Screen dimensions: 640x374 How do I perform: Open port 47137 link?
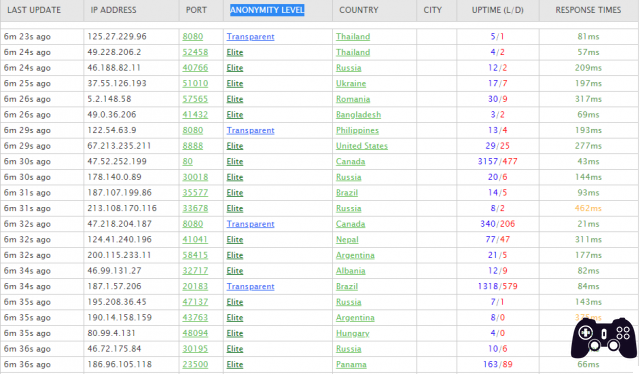195,302
